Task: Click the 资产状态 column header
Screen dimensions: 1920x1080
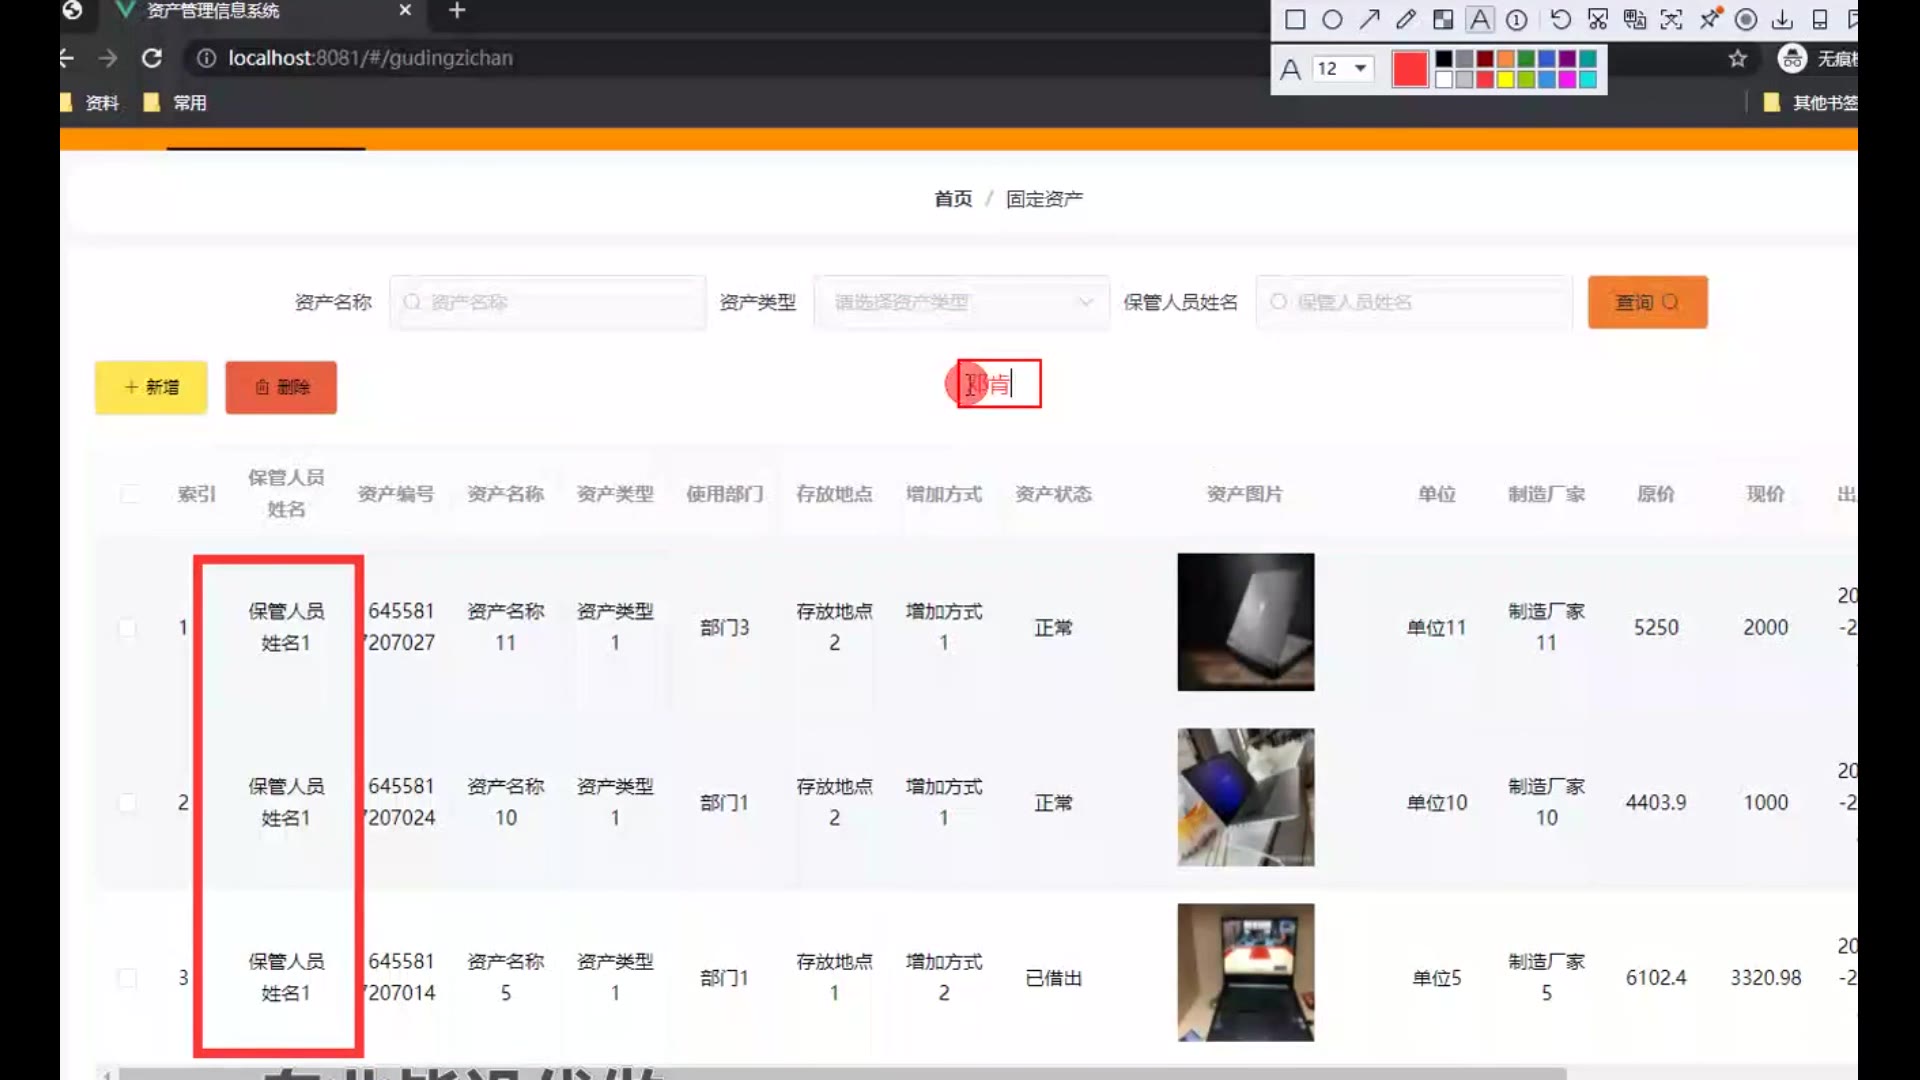Action: pos(1053,494)
